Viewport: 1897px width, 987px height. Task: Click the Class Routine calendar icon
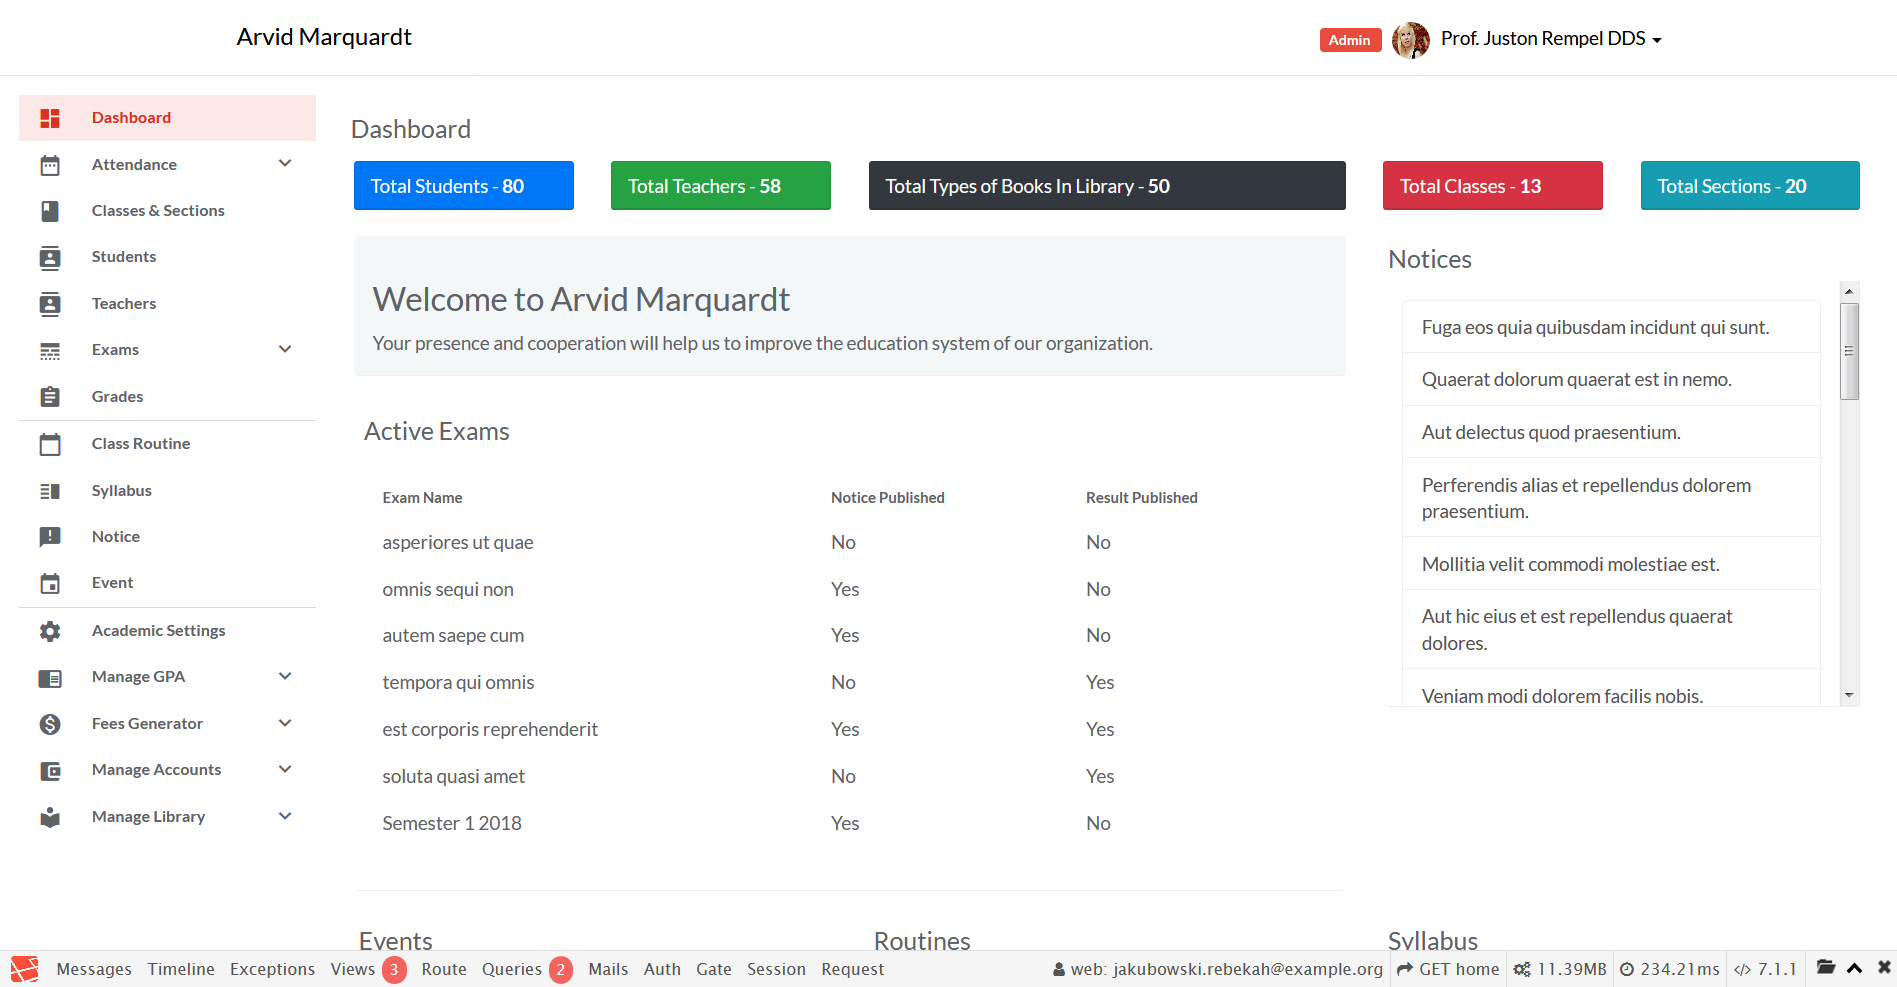point(50,444)
